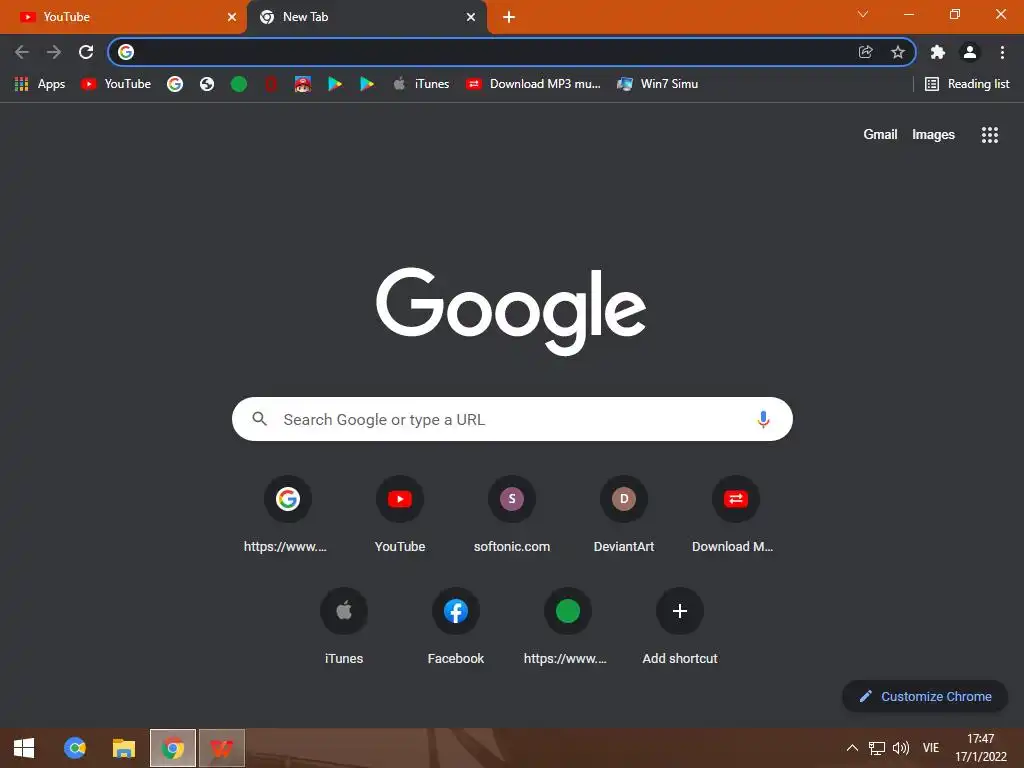Open the Google https://www... shortcut
1024x768 pixels.
(x=287, y=516)
